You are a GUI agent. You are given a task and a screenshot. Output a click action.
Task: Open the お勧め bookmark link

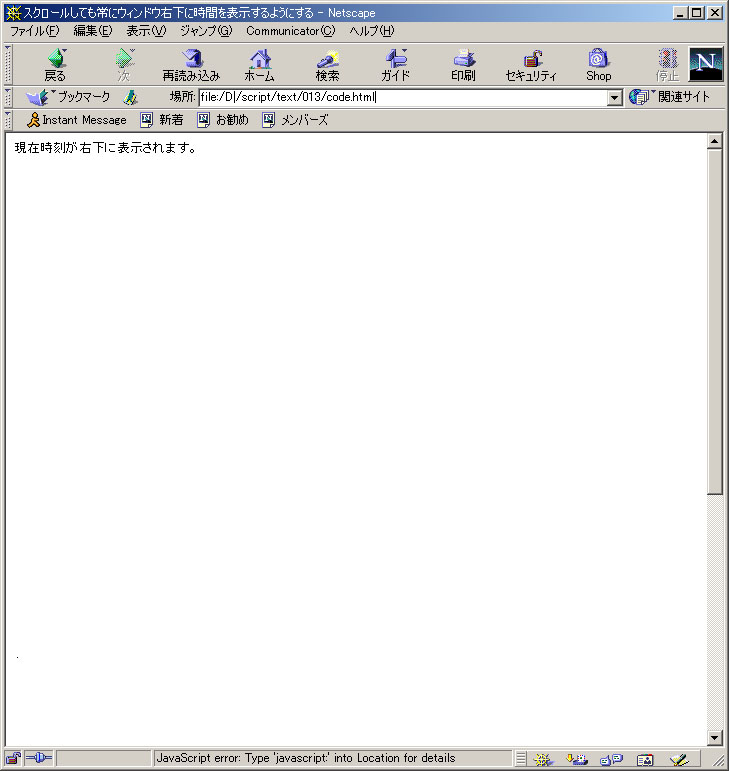click(223, 120)
